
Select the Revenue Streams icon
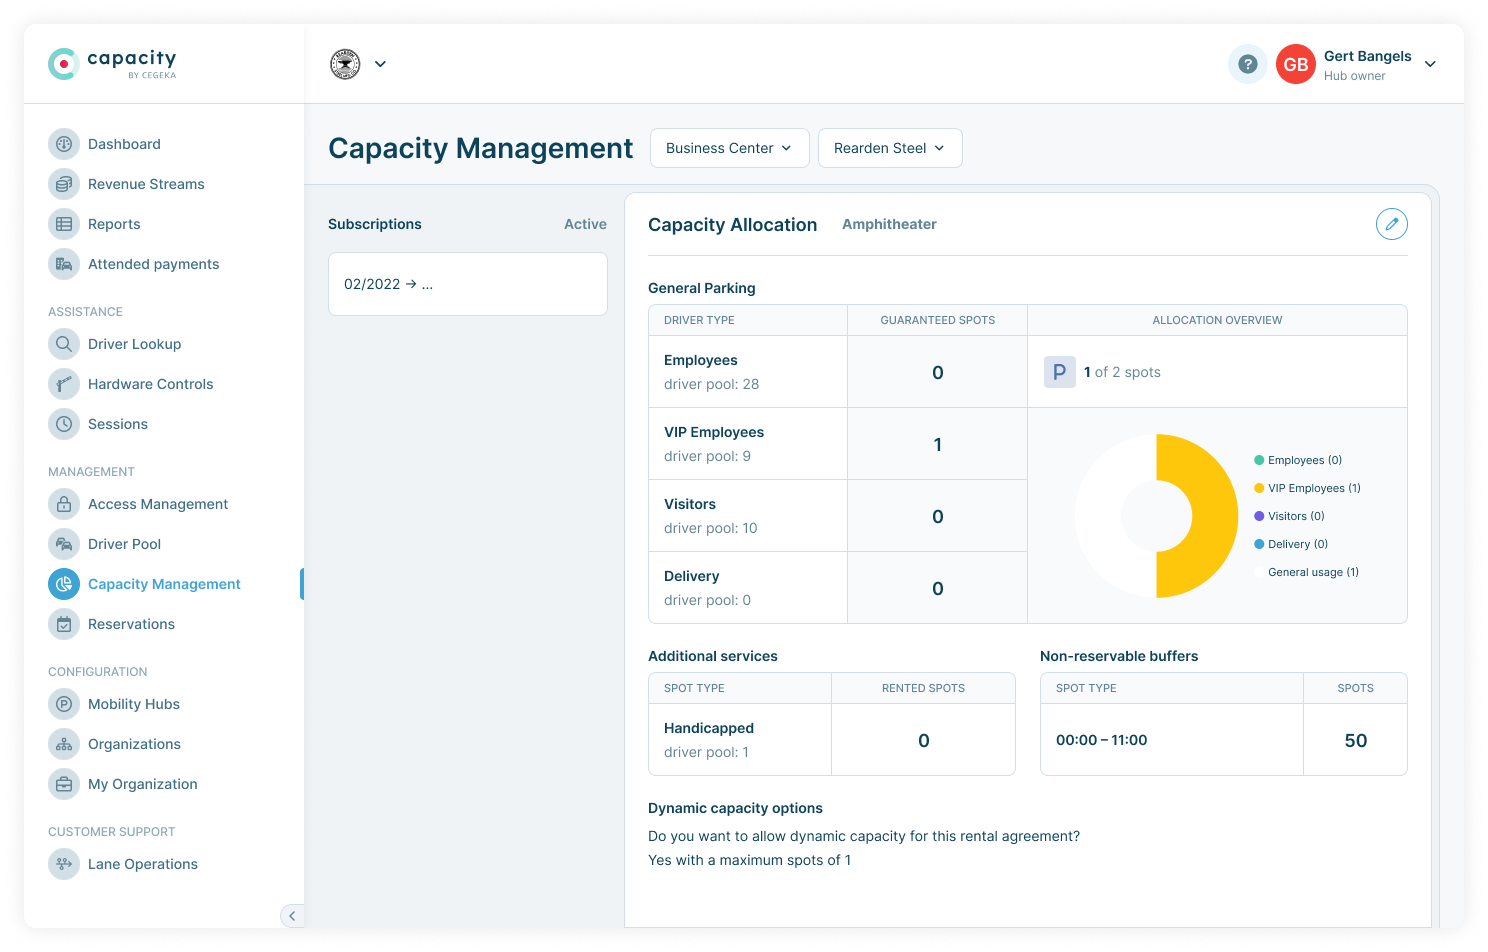64,183
